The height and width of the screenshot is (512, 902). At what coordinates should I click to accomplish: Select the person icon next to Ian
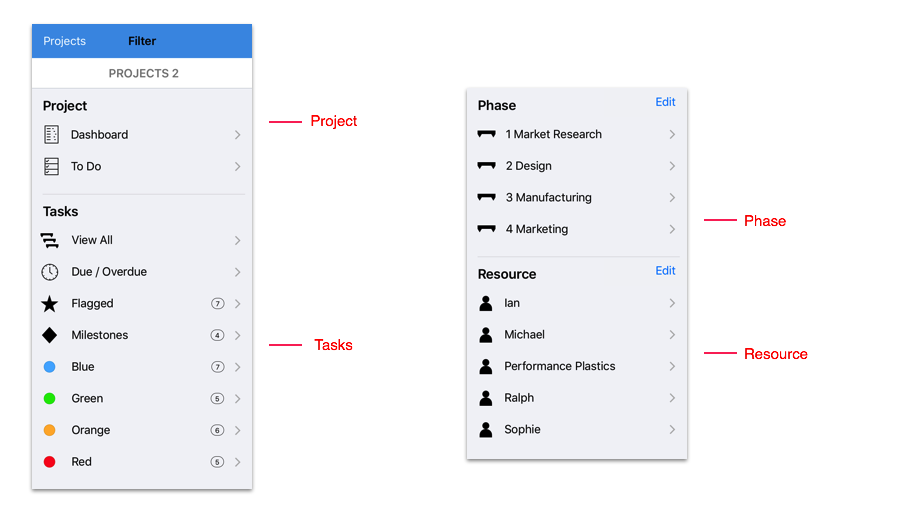pyautogui.click(x=486, y=303)
